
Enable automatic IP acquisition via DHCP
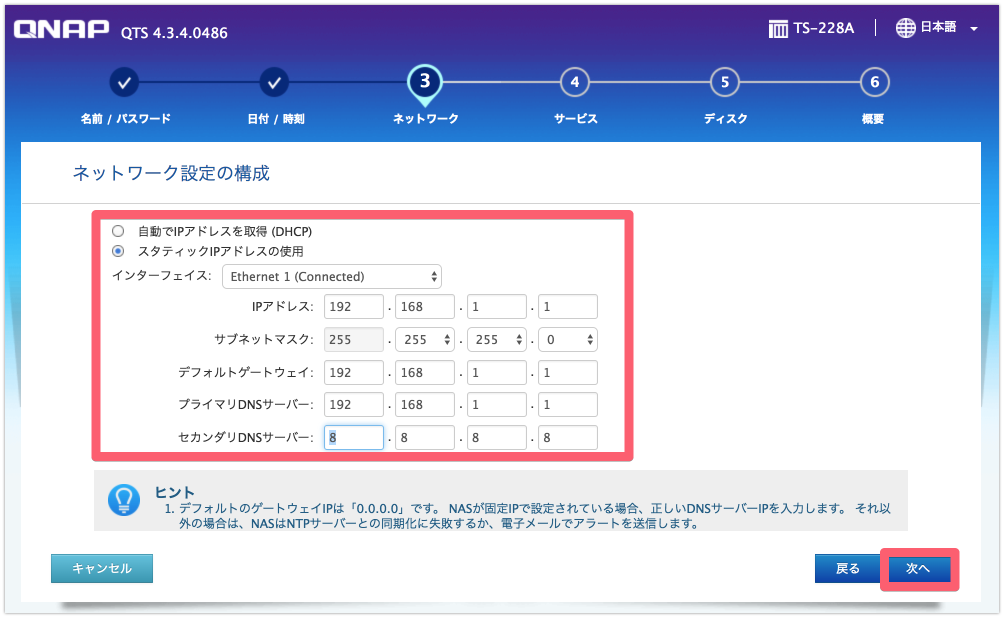point(118,230)
